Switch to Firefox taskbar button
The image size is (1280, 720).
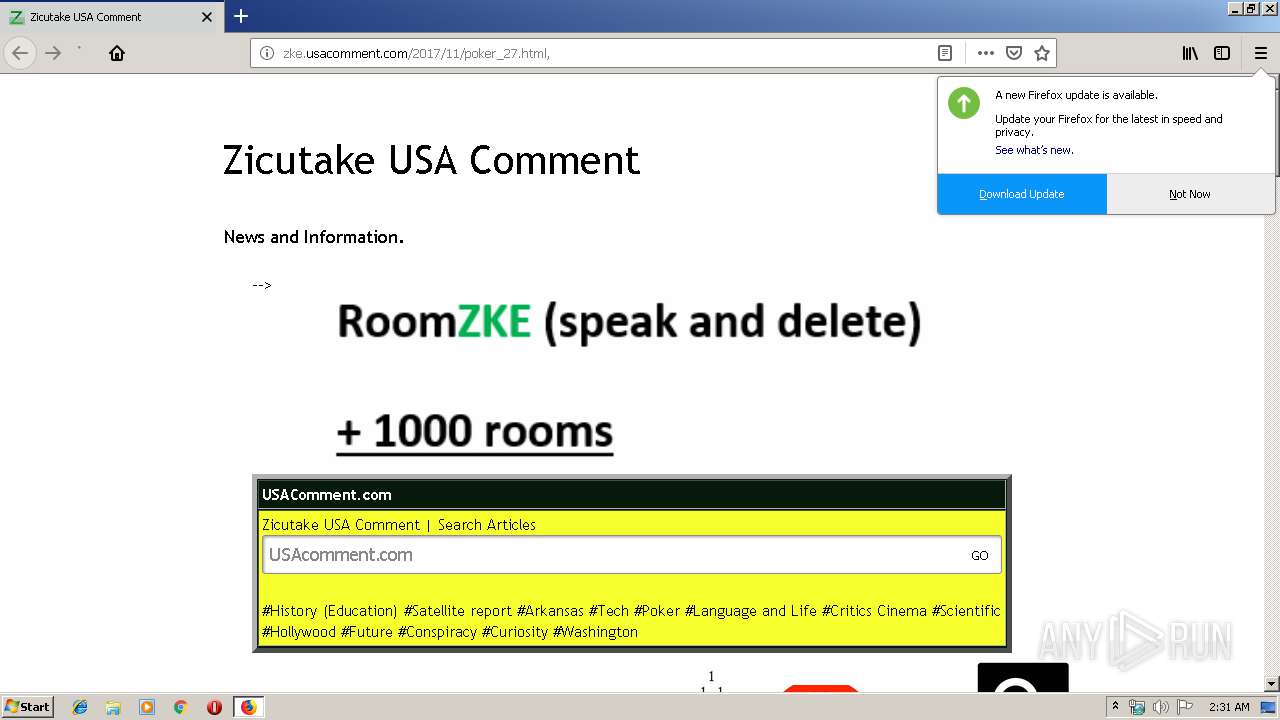[248, 707]
